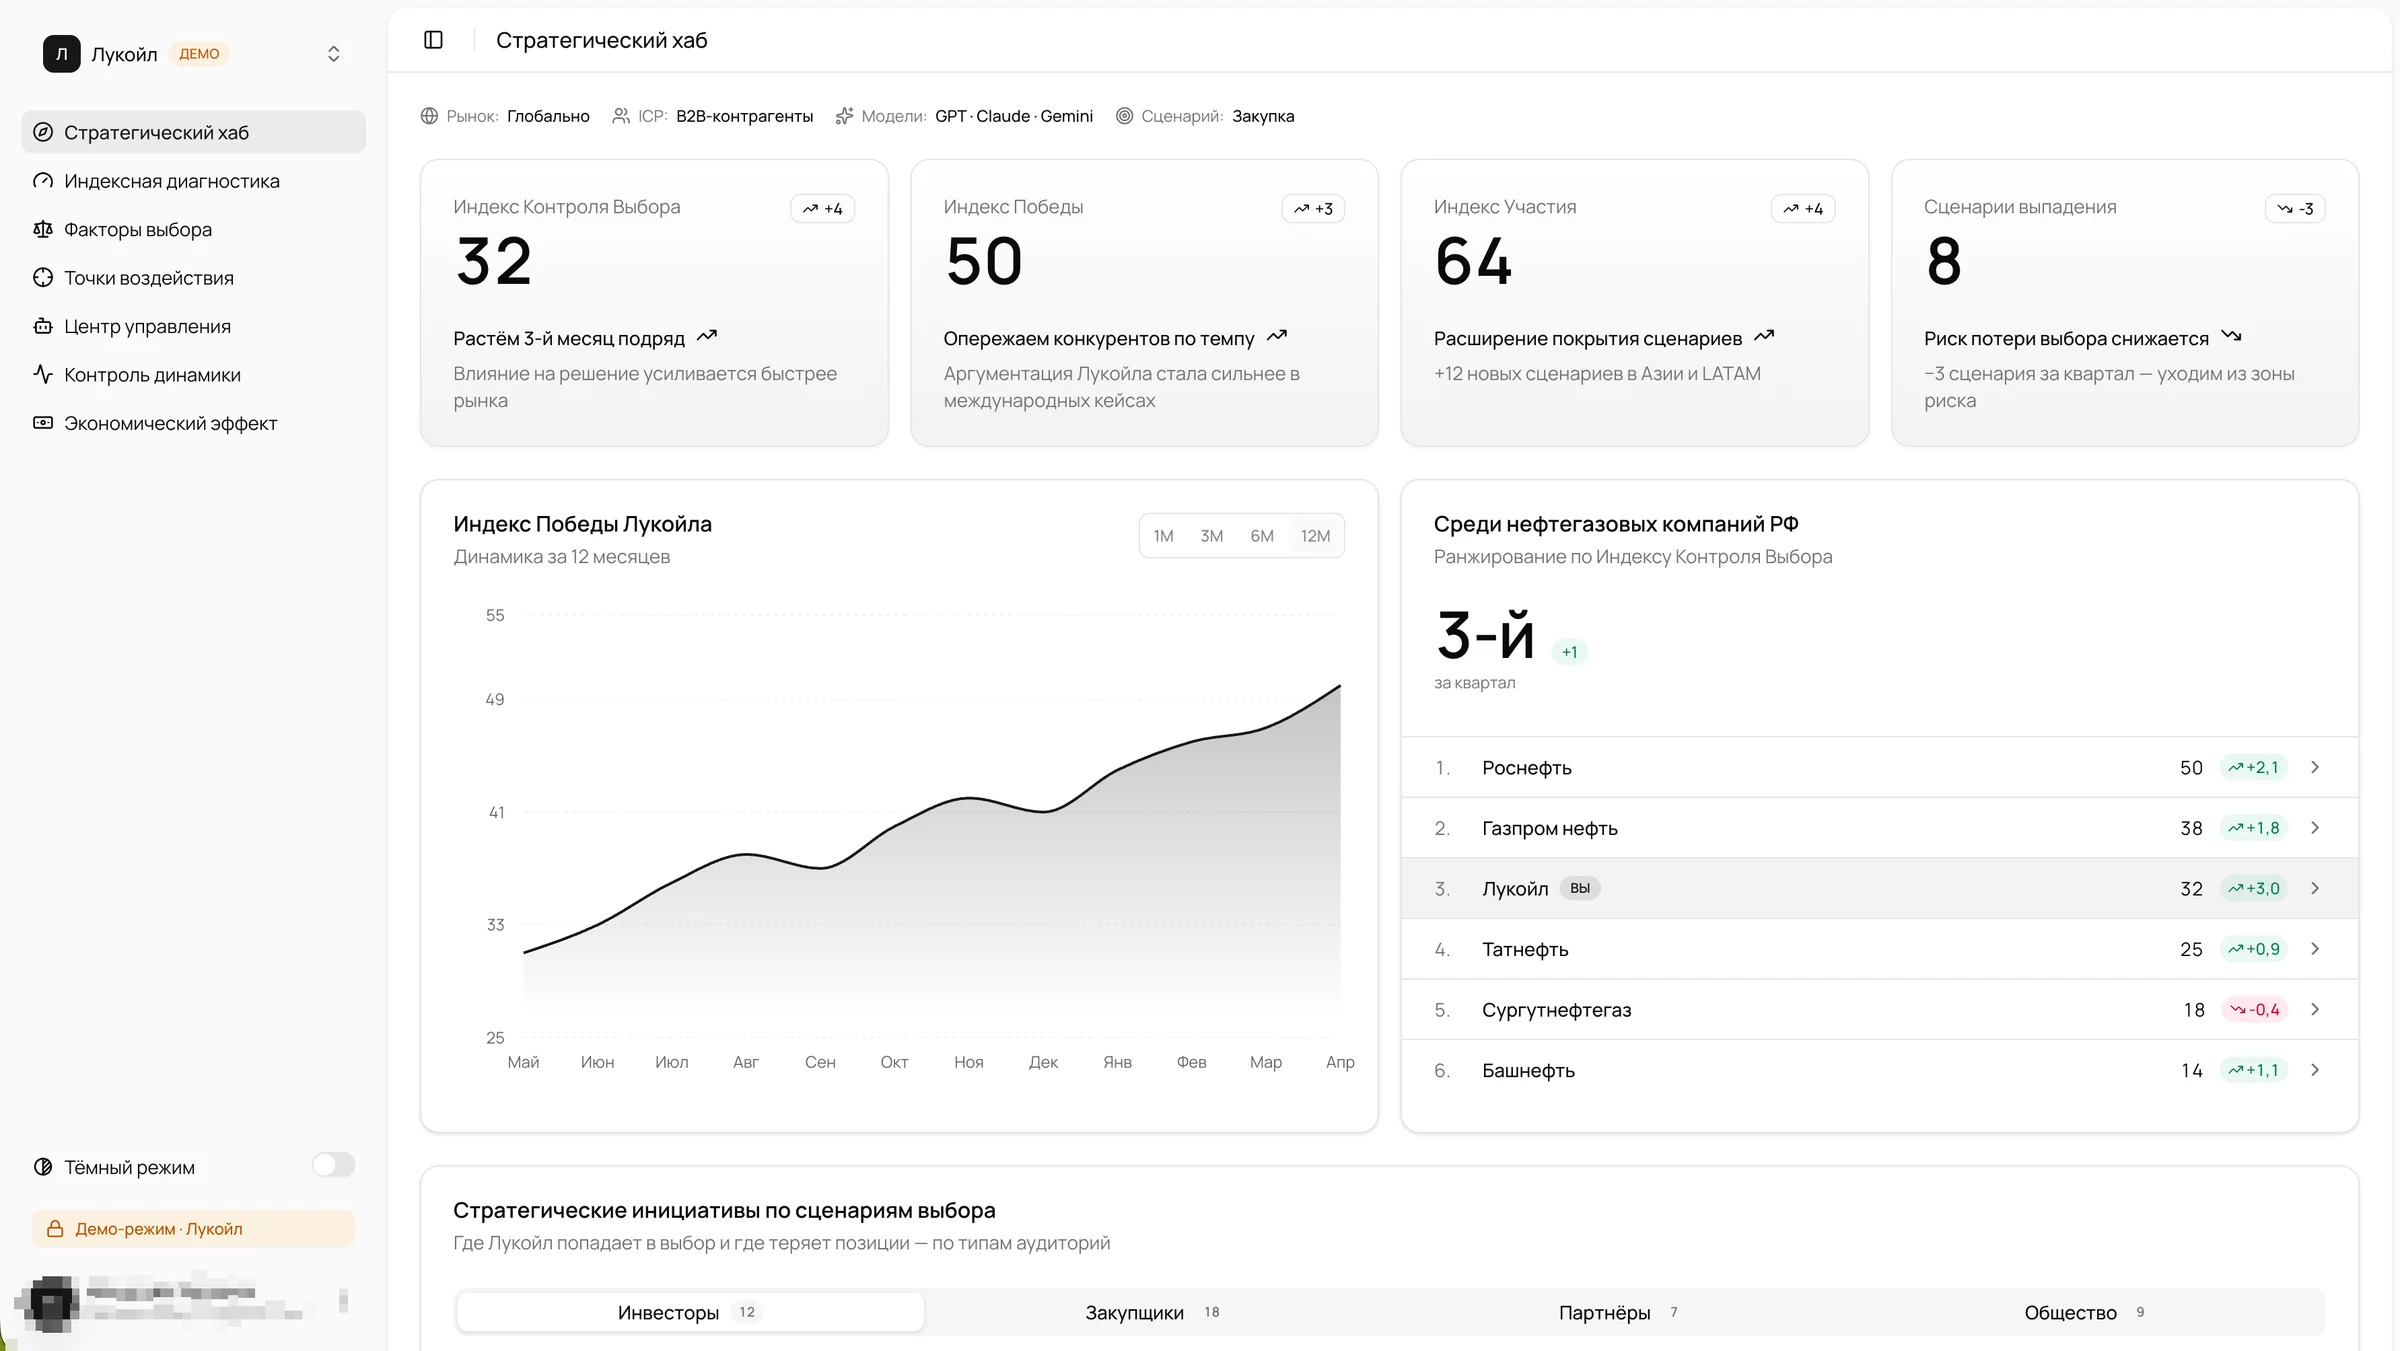Click the lock icon in Демо-режим banner

click(56, 1229)
